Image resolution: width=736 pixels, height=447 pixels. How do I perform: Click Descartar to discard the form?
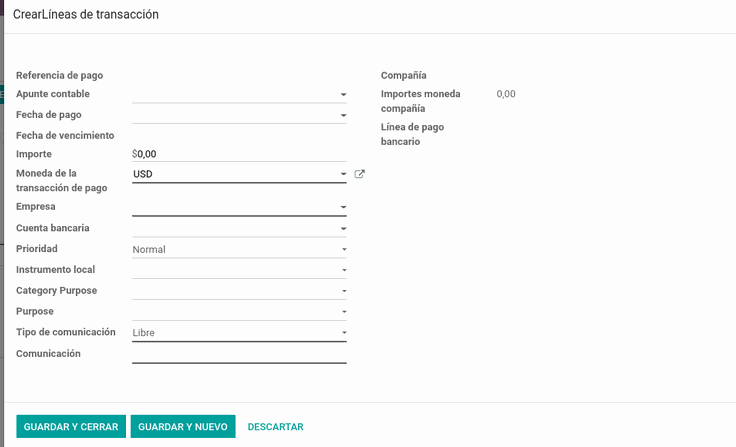point(275,426)
